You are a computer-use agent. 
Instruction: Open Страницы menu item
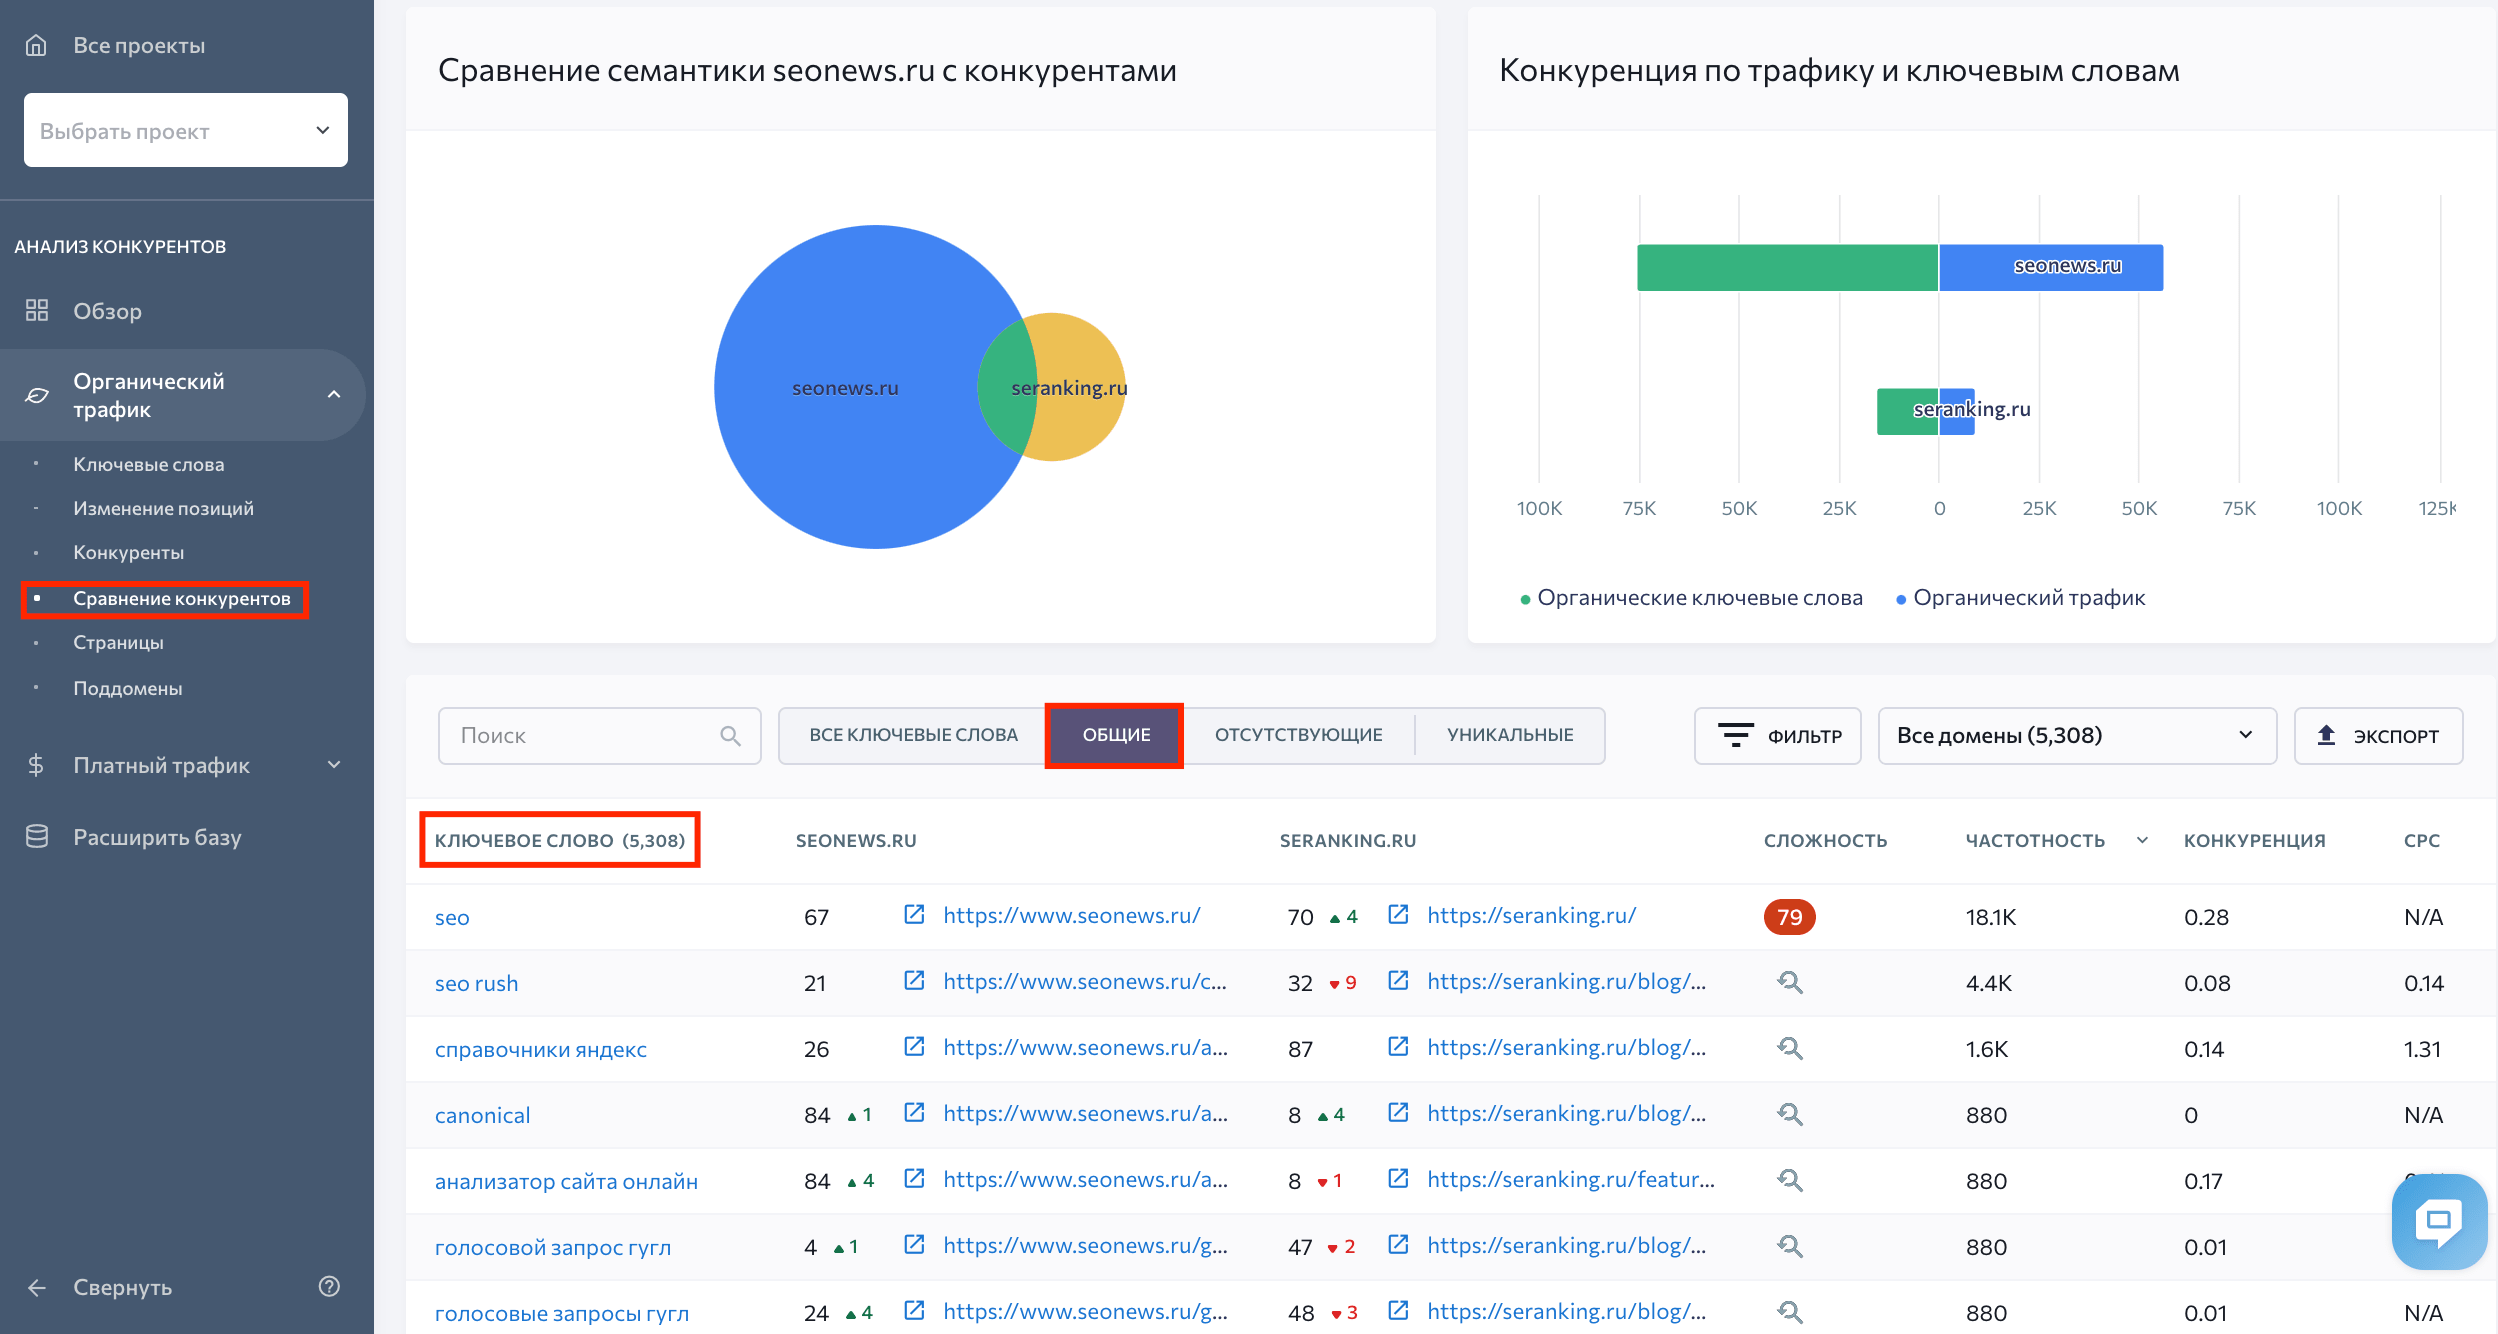118,642
